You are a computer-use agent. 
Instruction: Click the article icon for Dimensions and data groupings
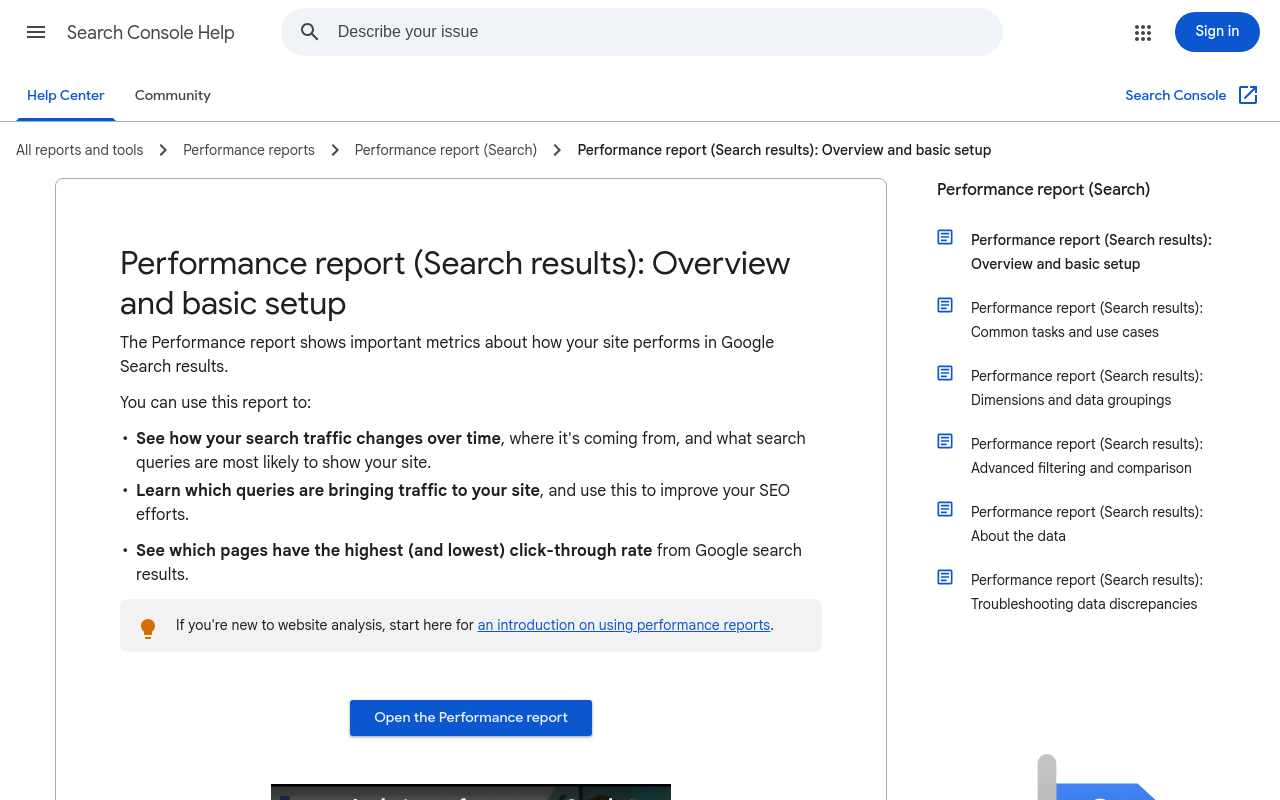pos(945,373)
